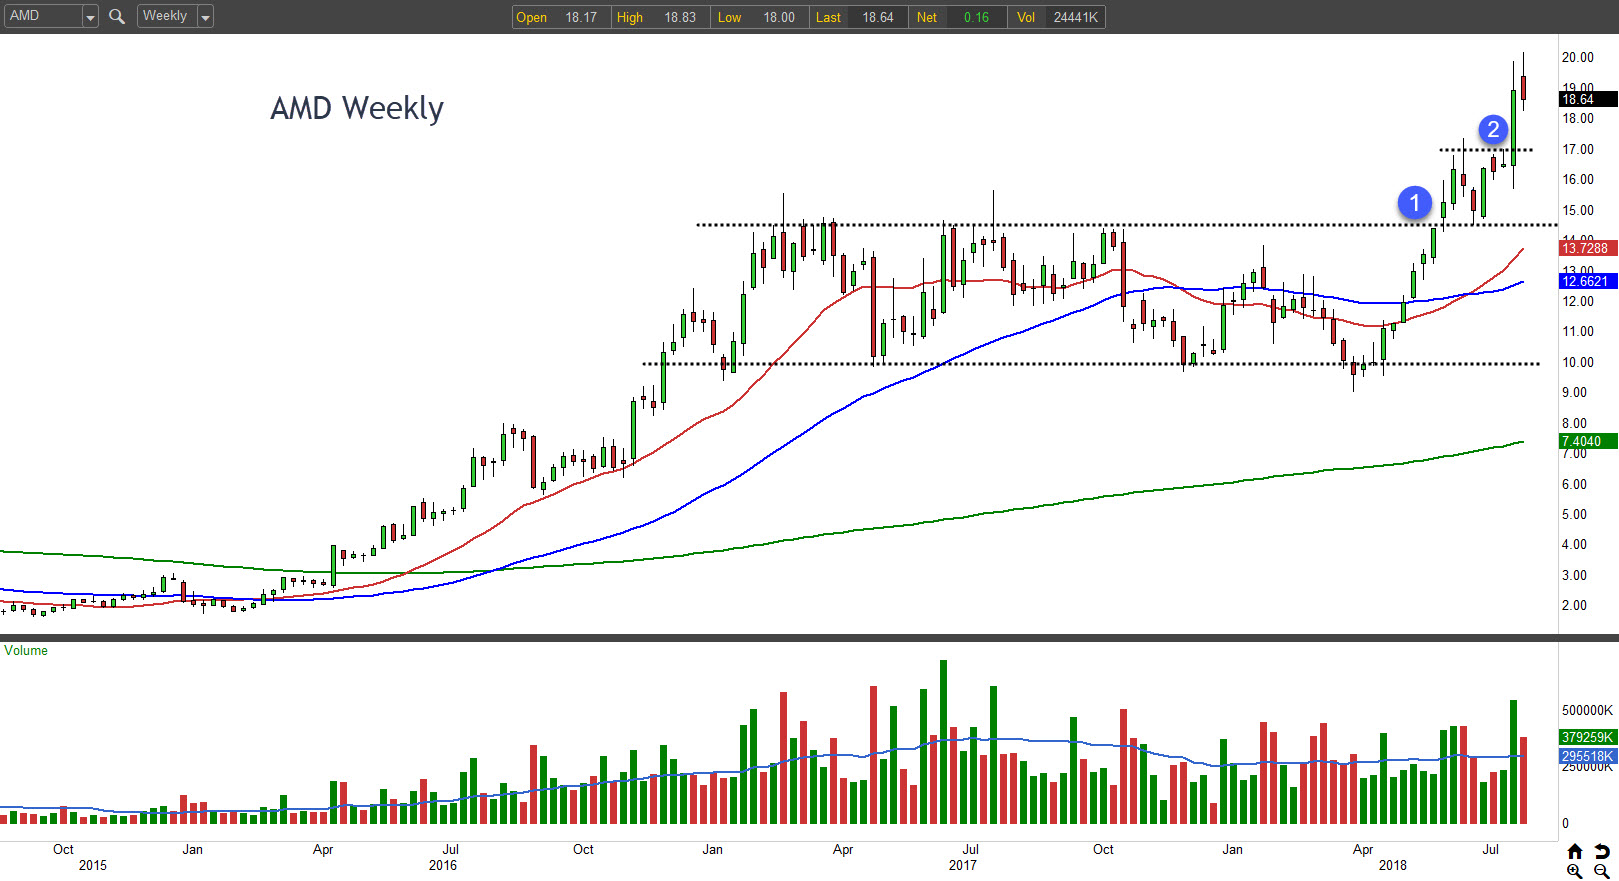Click the 18.00 price axis label
1619x881 pixels.
tap(1578, 118)
